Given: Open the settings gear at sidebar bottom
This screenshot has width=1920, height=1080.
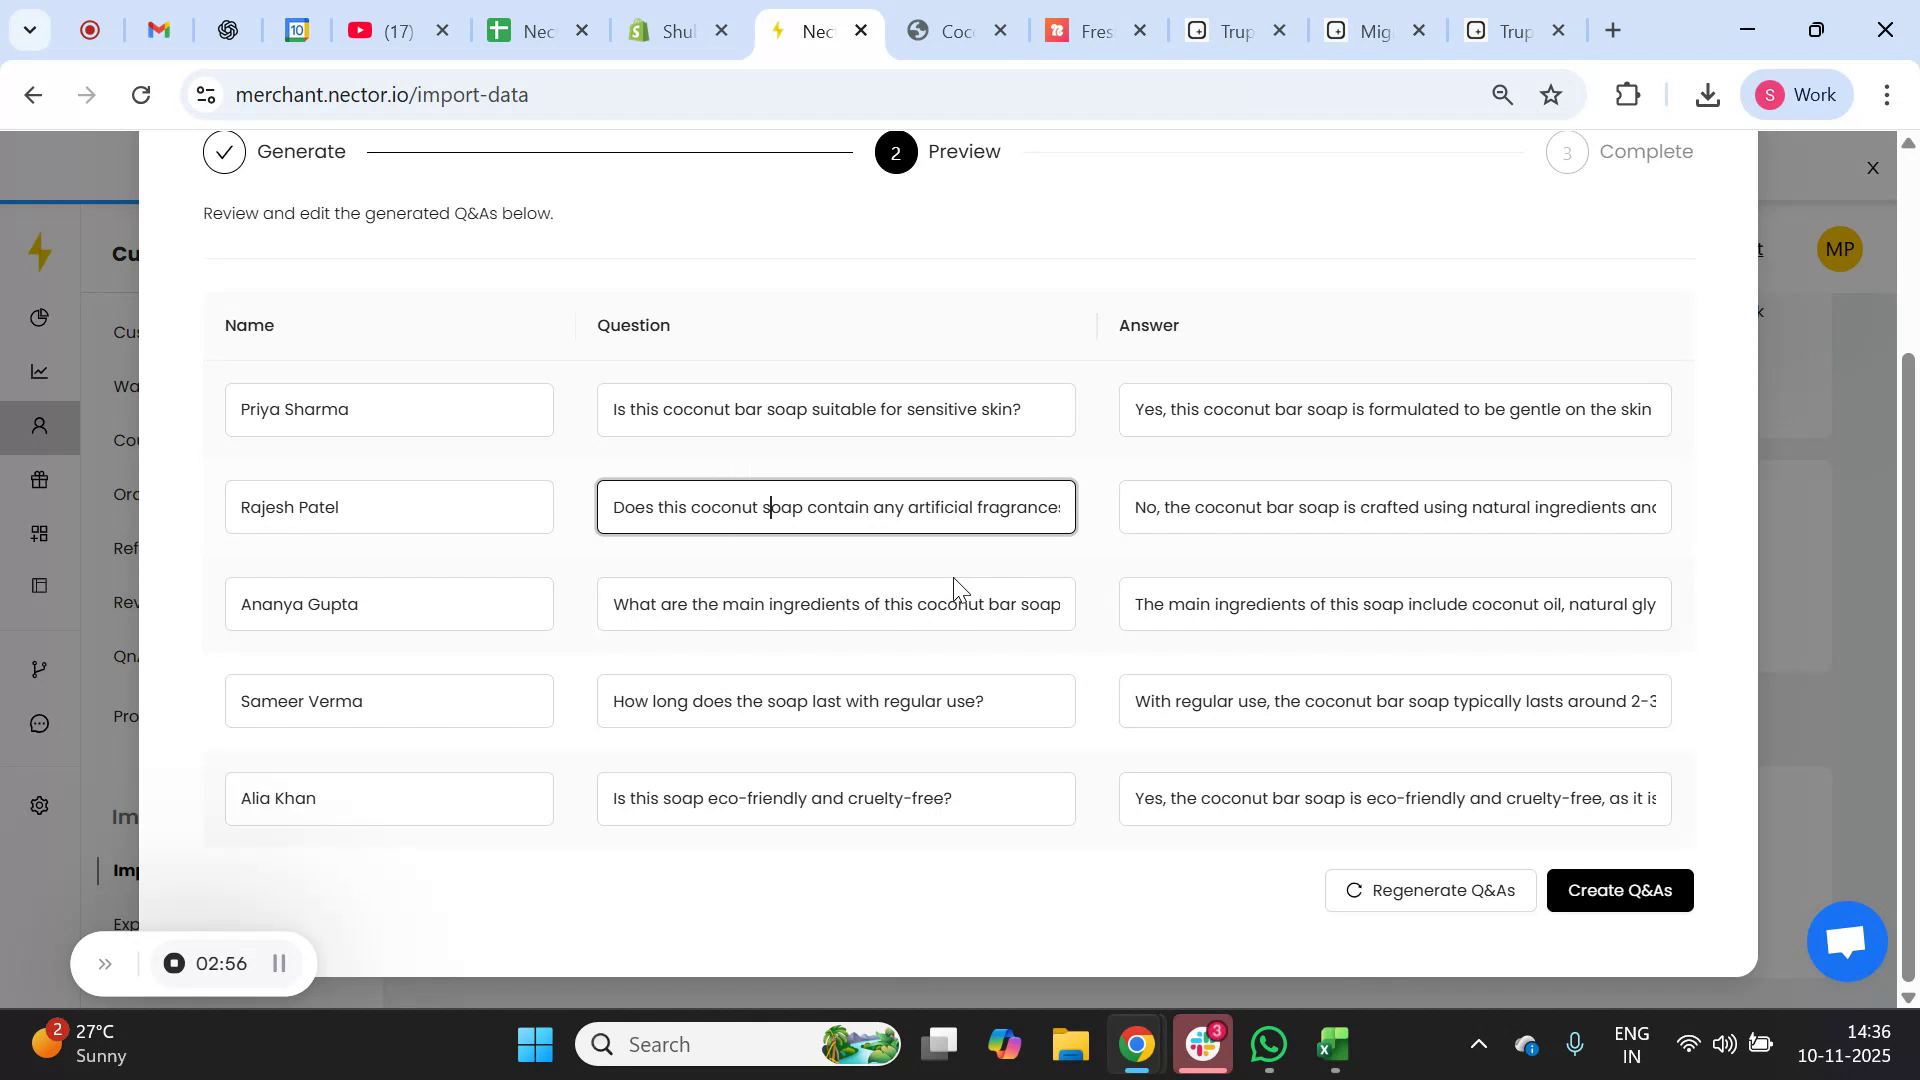Looking at the screenshot, I should click(x=40, y=805).
